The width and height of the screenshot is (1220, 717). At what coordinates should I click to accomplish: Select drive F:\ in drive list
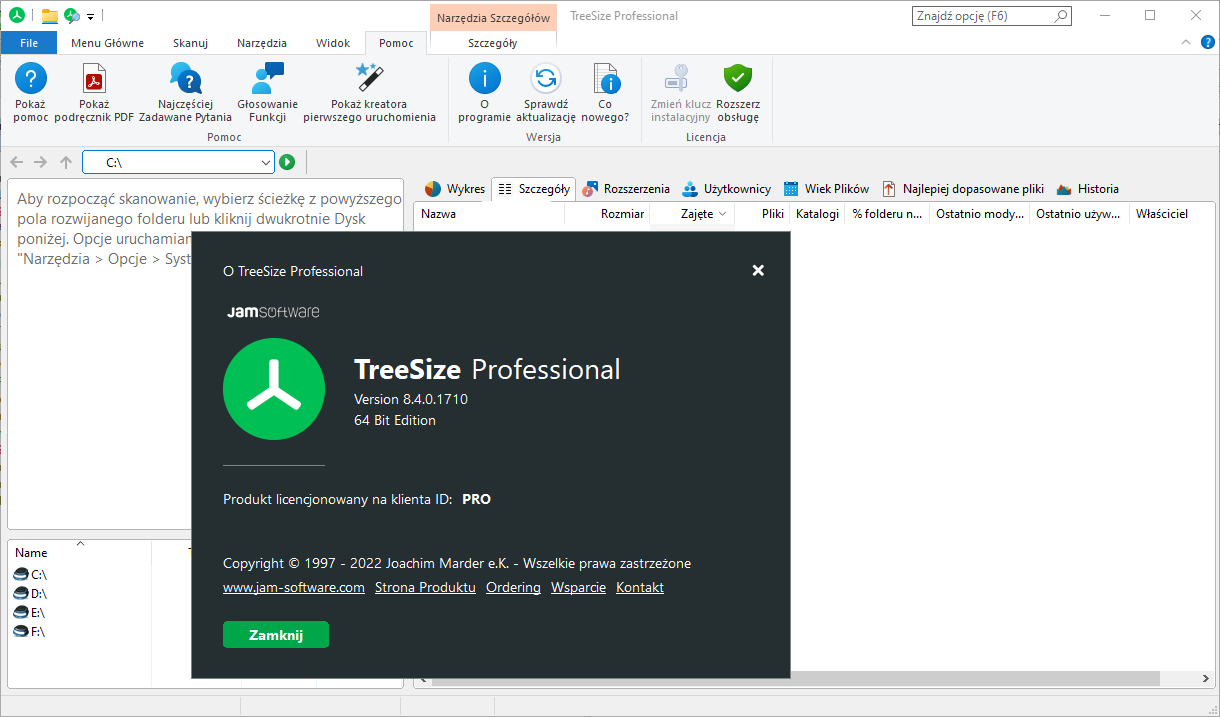(x=31, y=632)
